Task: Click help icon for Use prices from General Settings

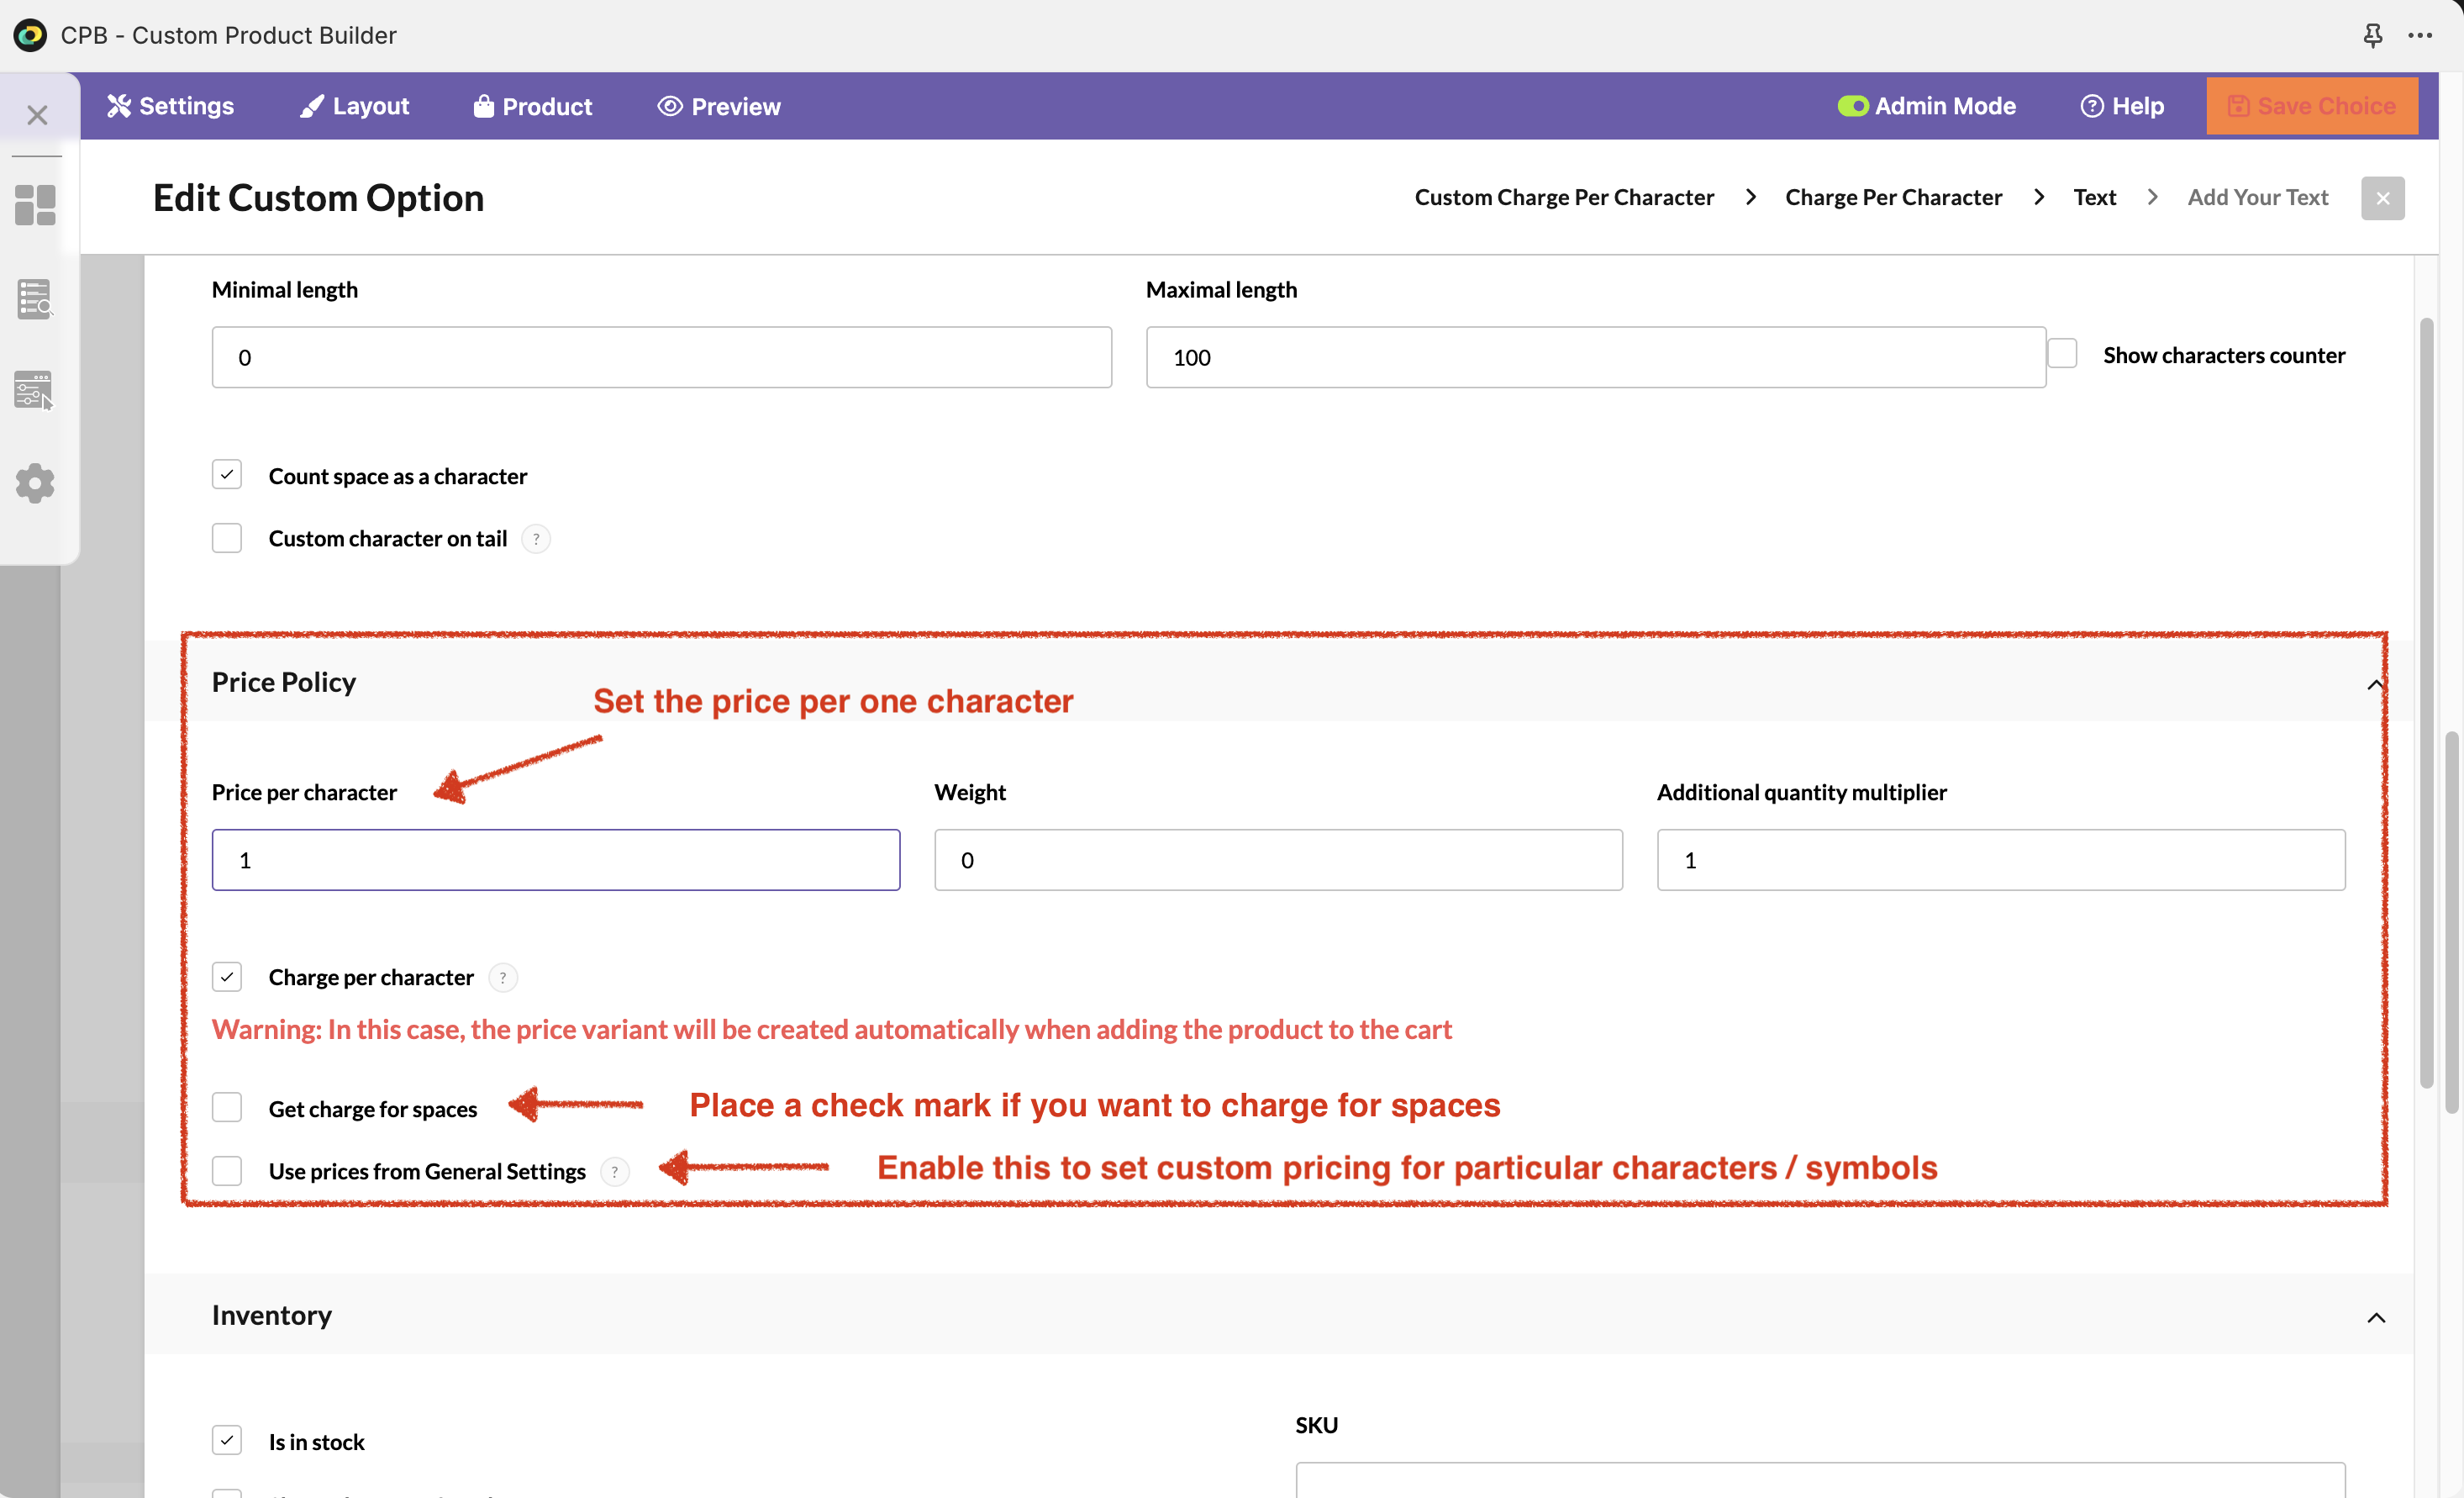Action: click(x=615, y=1171)
